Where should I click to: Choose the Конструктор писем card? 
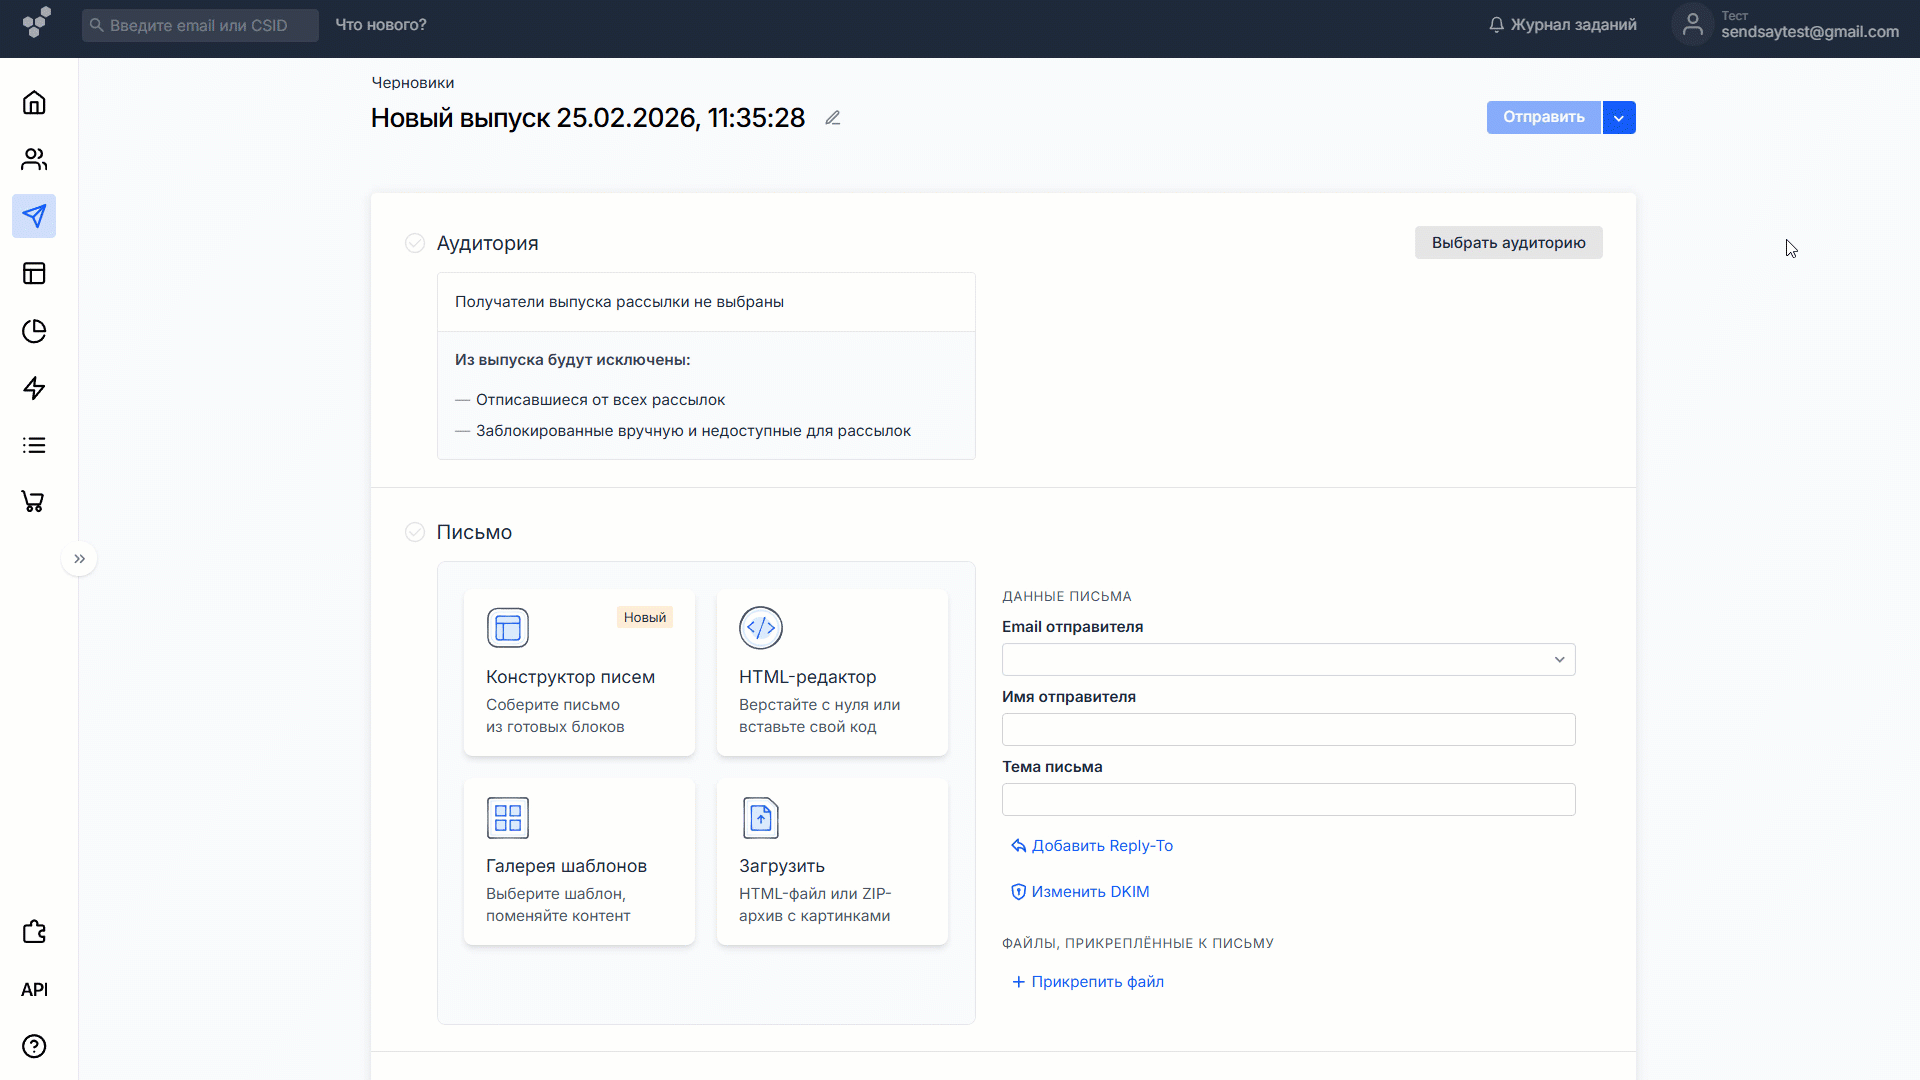pos(579,672)
